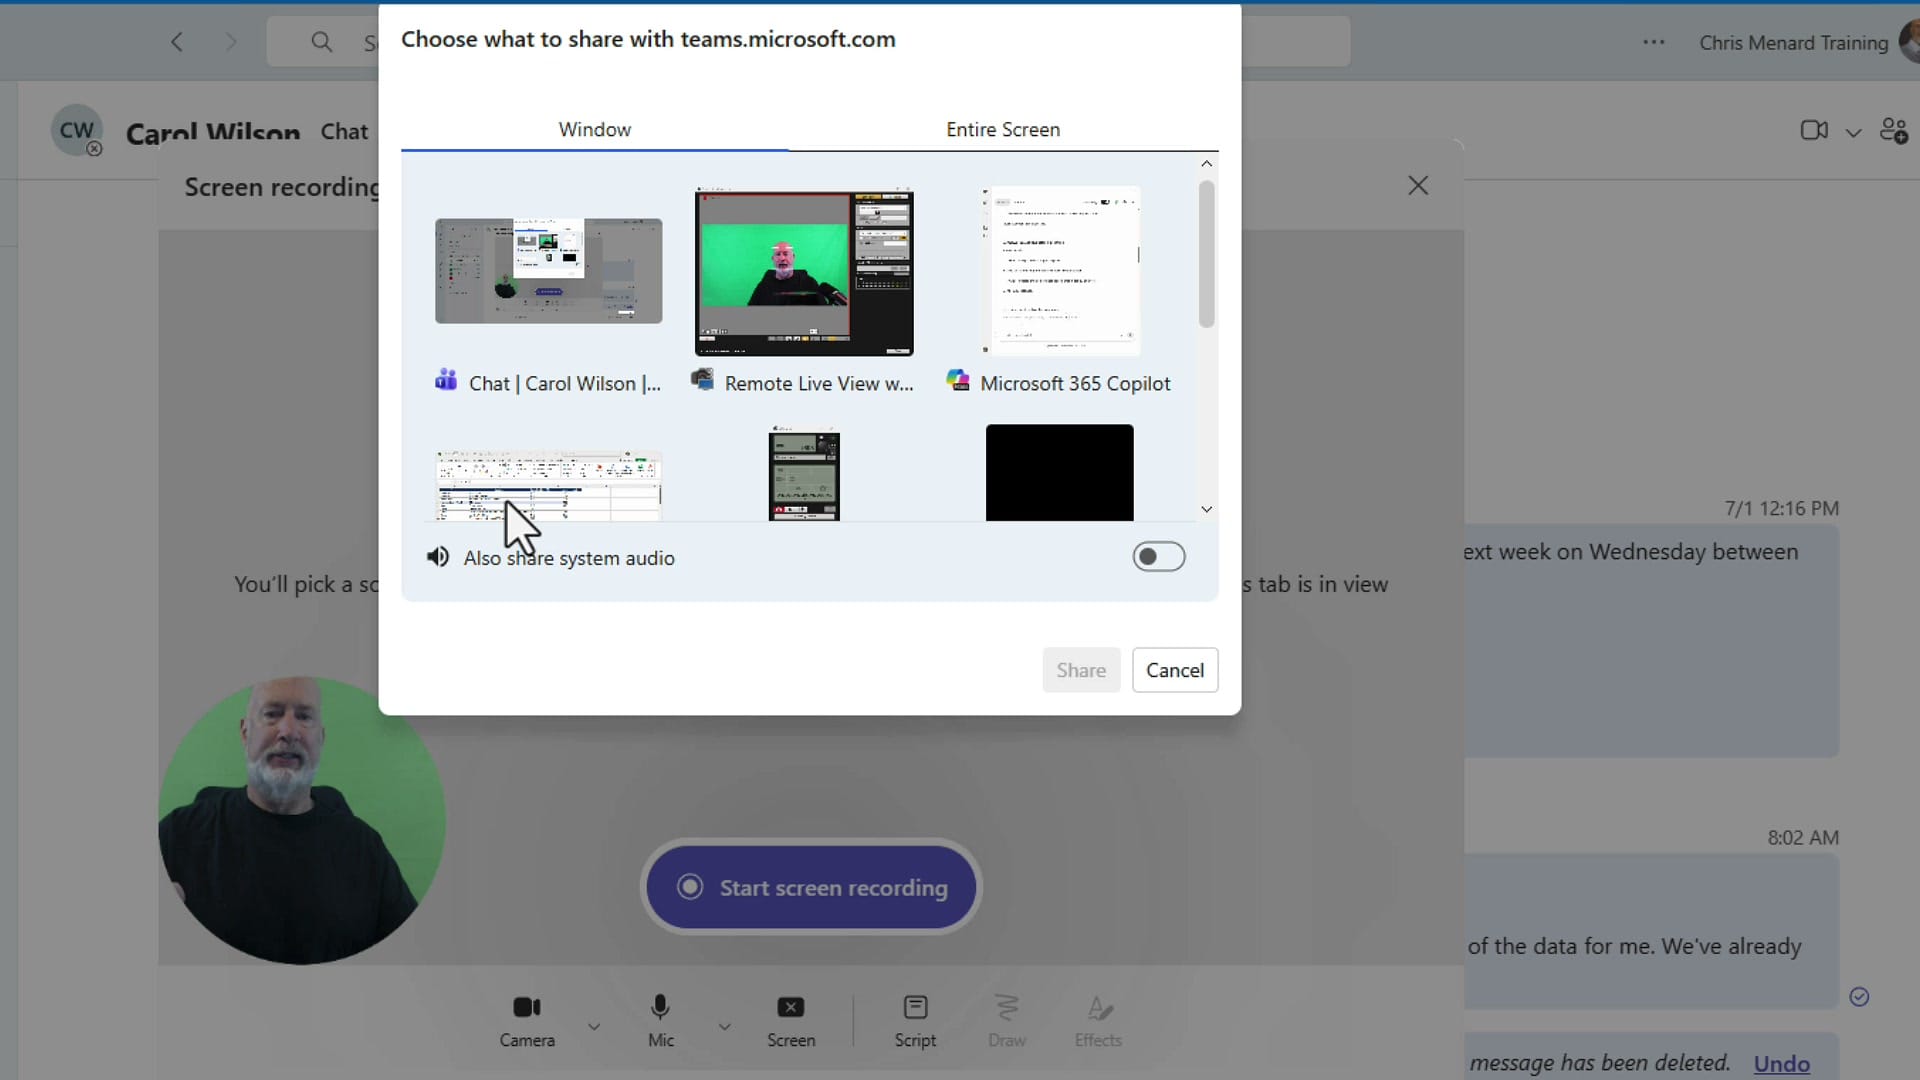1920x1080 pixels.
Task: Click the Screen icon in recording toolbar
Action: coord(791,1007)
